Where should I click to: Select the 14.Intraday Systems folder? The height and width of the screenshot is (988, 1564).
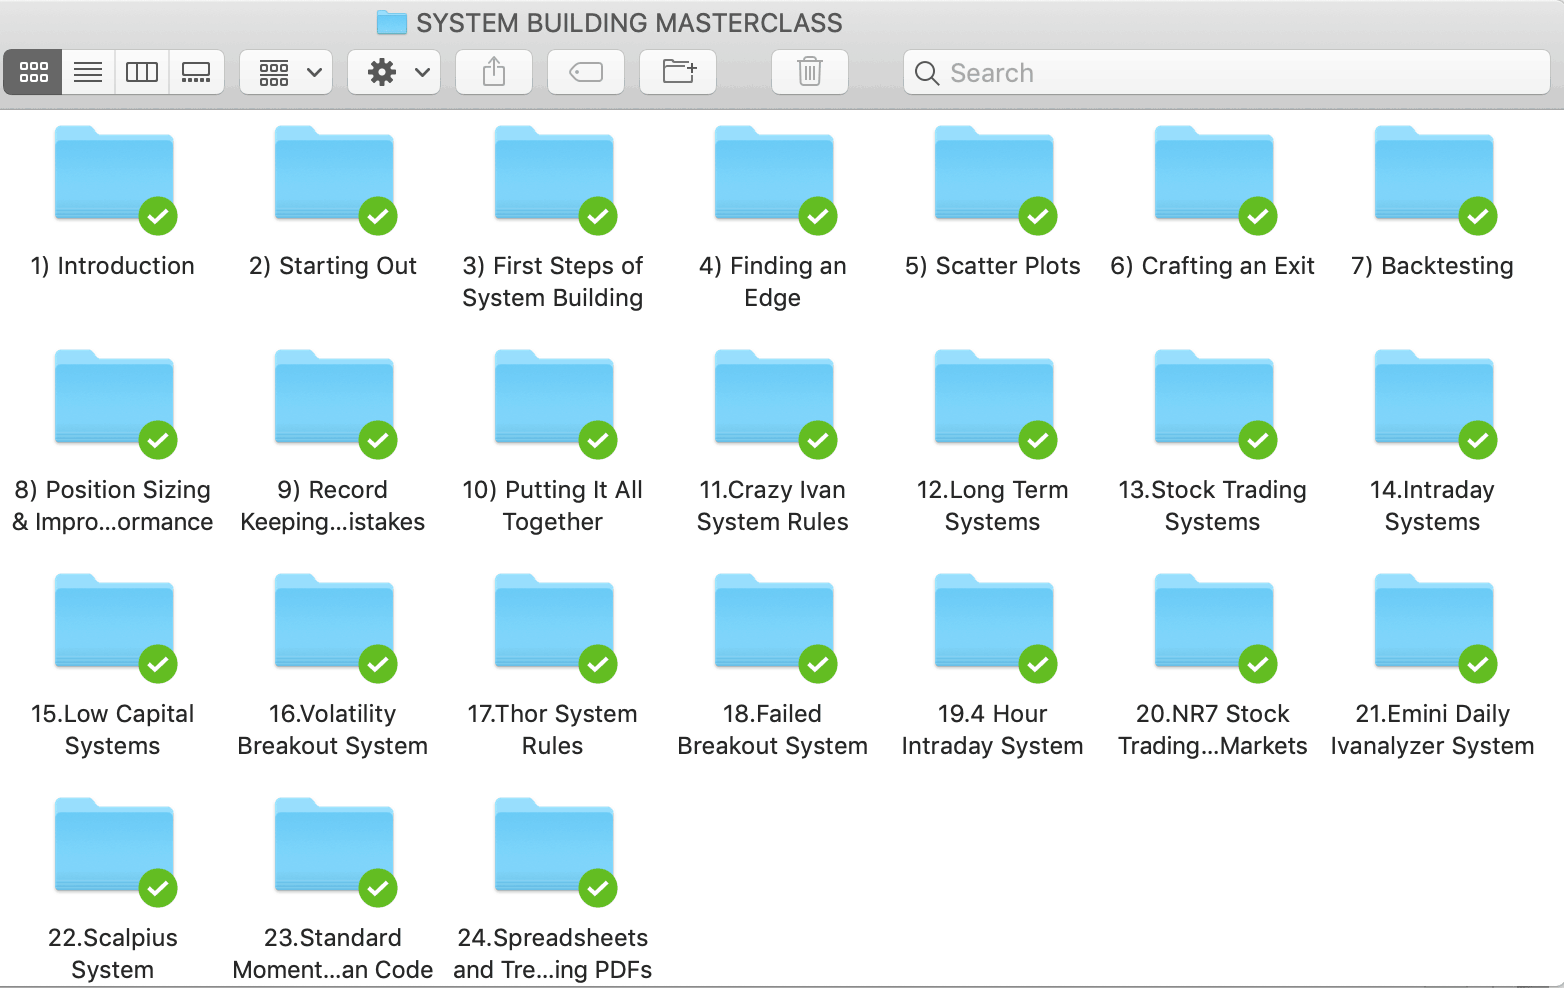pos(1433,400)
